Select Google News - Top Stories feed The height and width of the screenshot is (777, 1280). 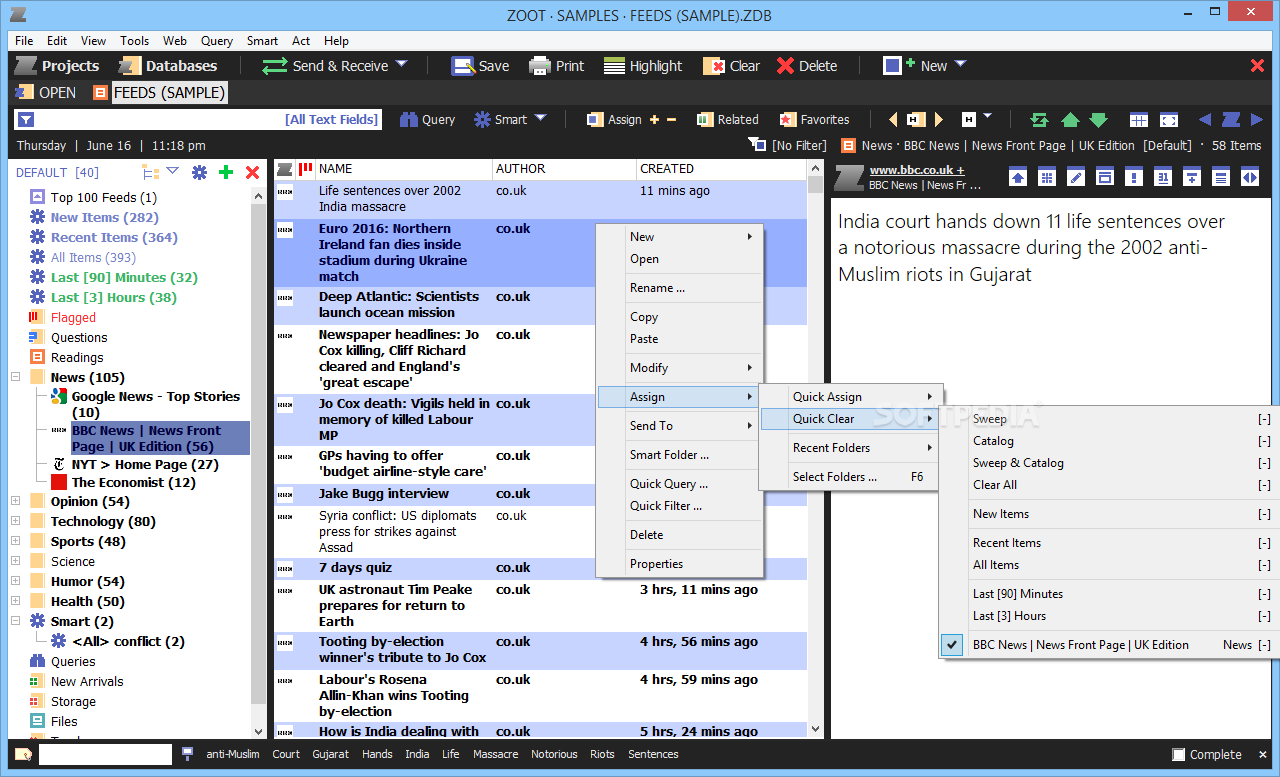(155, 404)
